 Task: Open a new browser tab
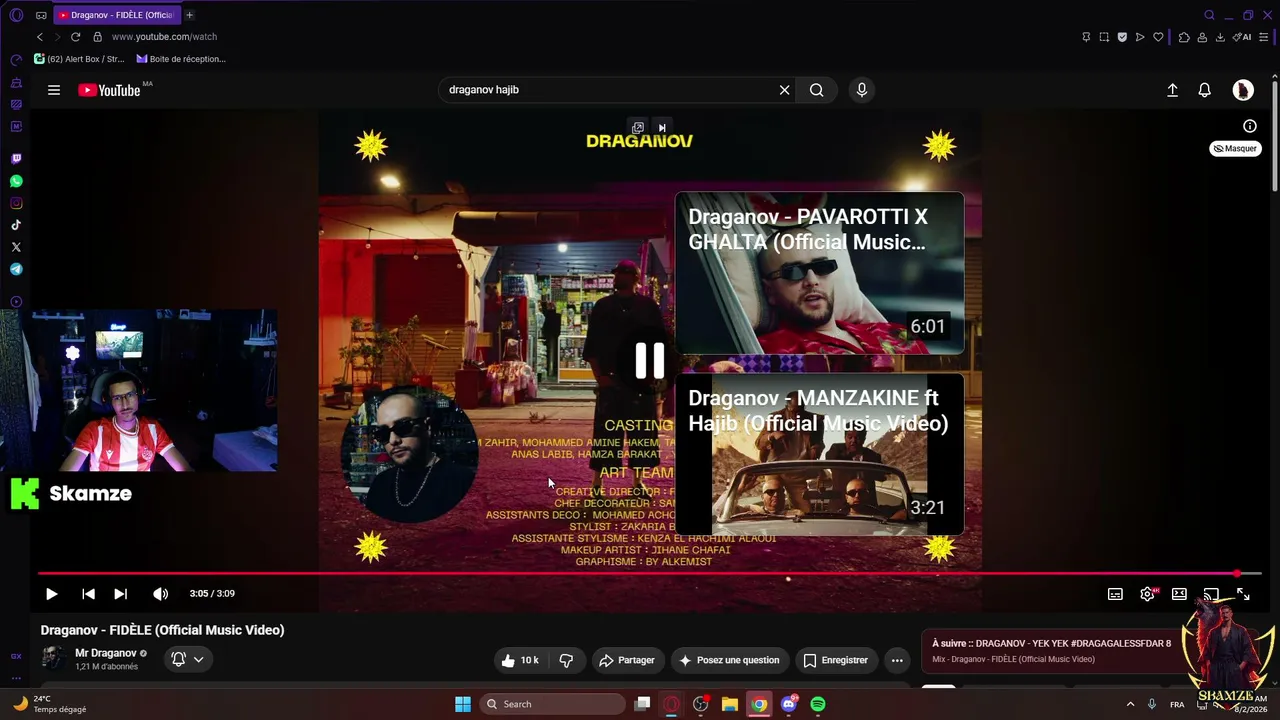point(189,15)
